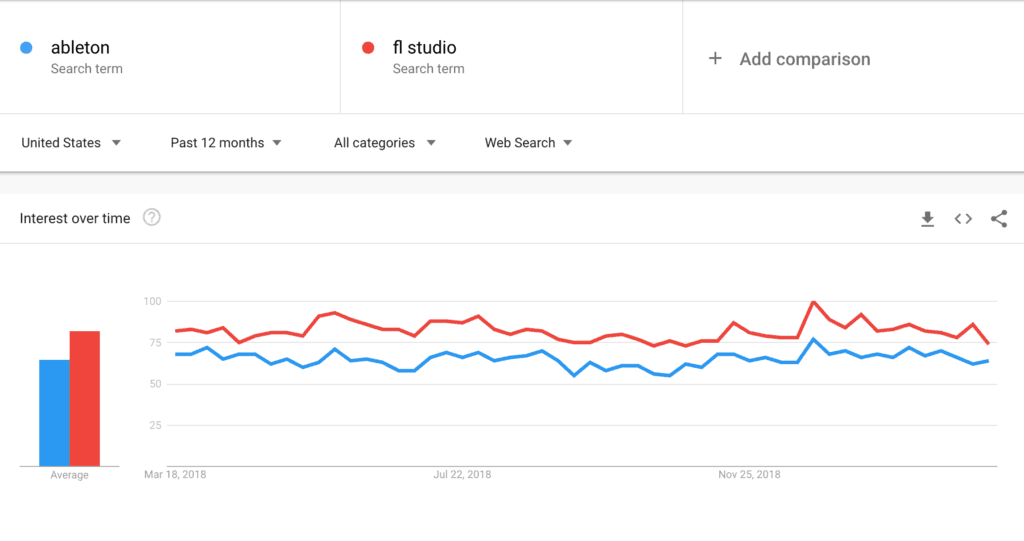Change the Web Search type dropdown

click(x=528, y=143)
